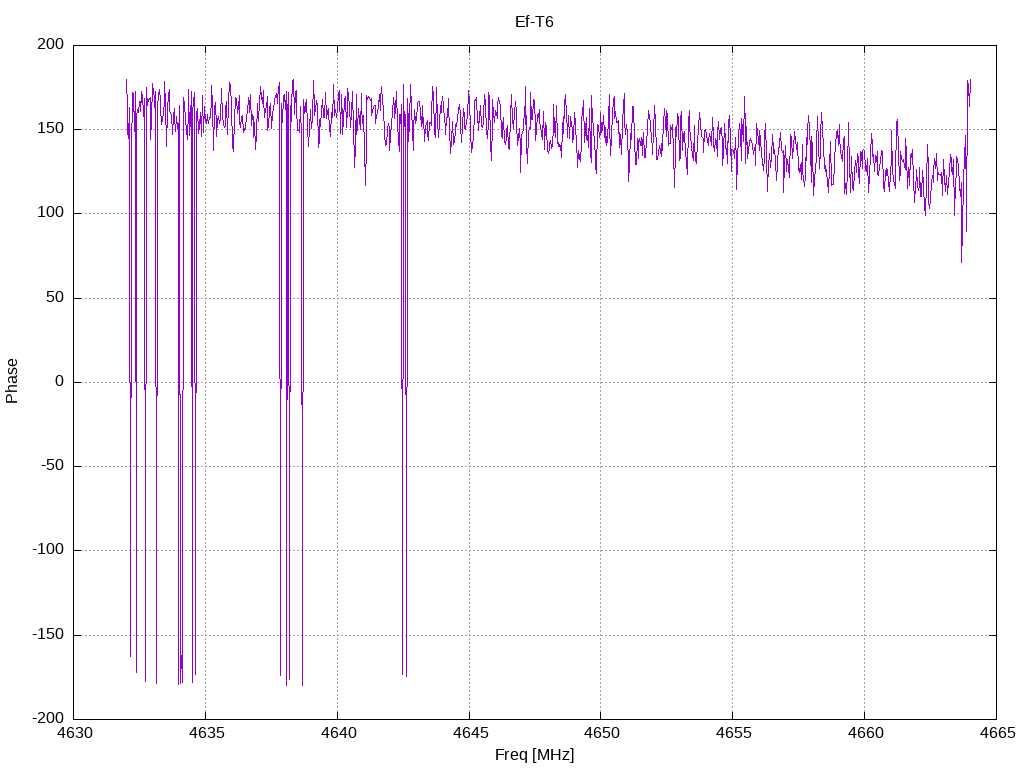The height and width of the screenshot is (768, 1024).
Task: Click the x-axis tick label 4650
Action: tap(601, 733)
